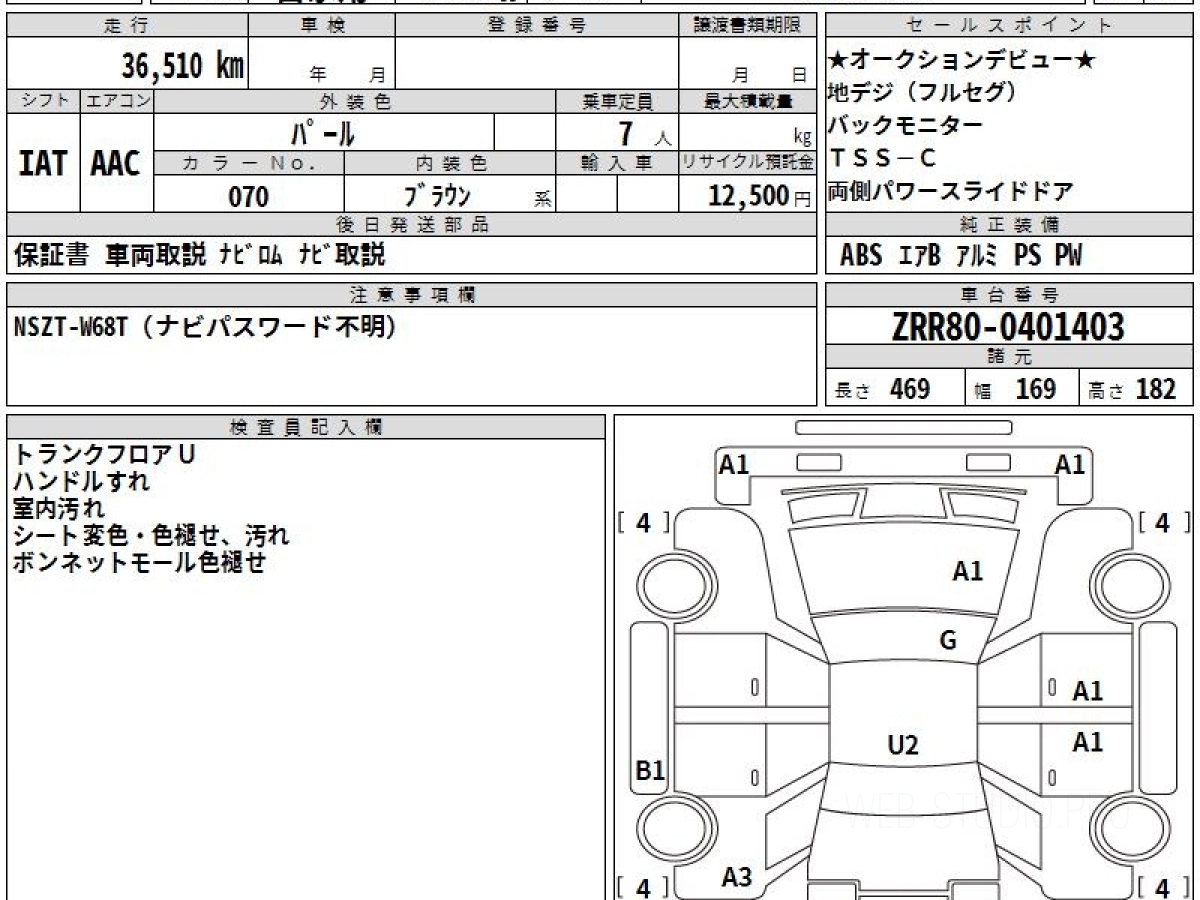Click the height 182 dimension value
The height and width of the screenshot is (900, 1200).
click(x=1156, y=388)
